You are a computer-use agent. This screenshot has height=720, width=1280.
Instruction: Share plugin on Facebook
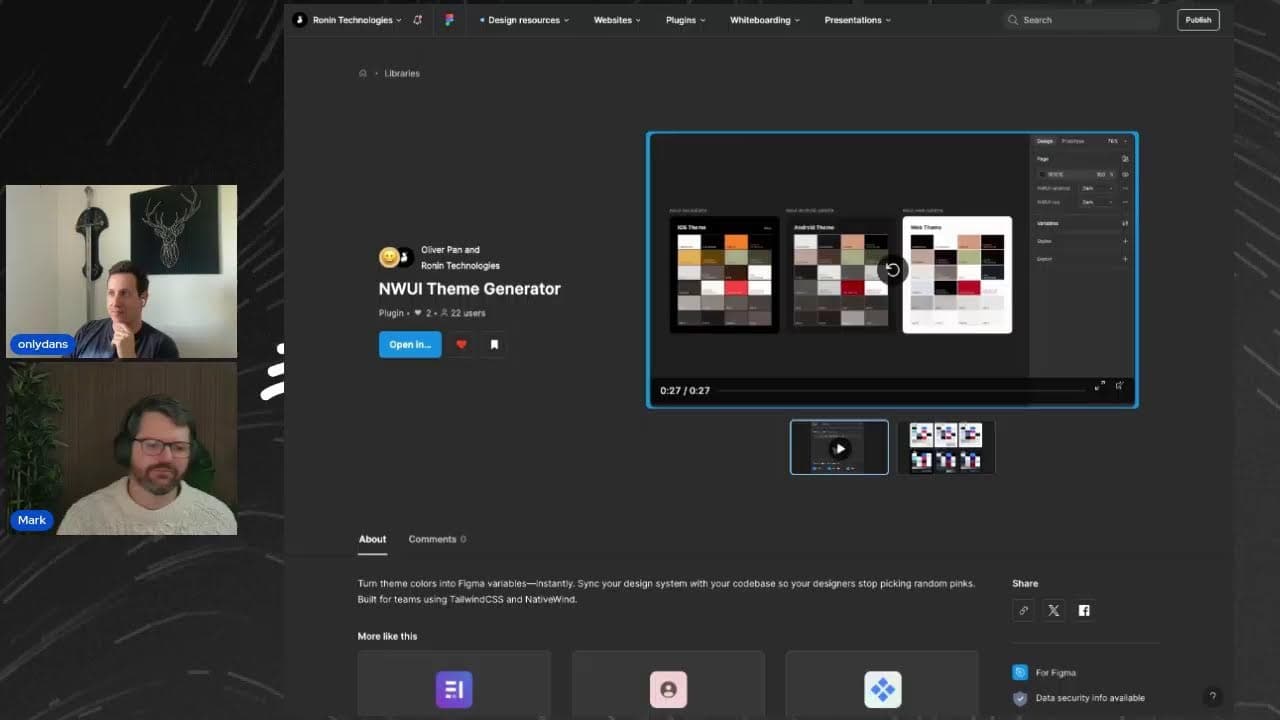pyautogui.click(x=1084, y=610)
